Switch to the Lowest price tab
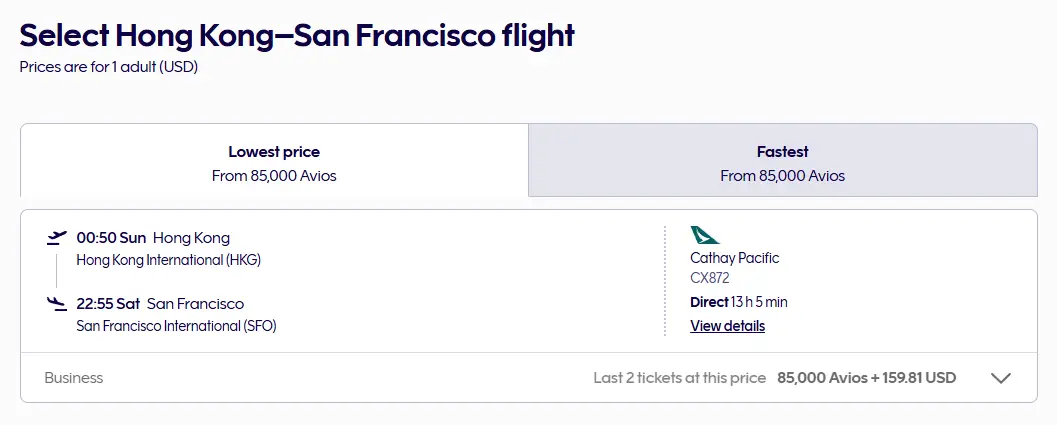The width and height of the screenshot is (1057, 425). (x=274, y=161)
